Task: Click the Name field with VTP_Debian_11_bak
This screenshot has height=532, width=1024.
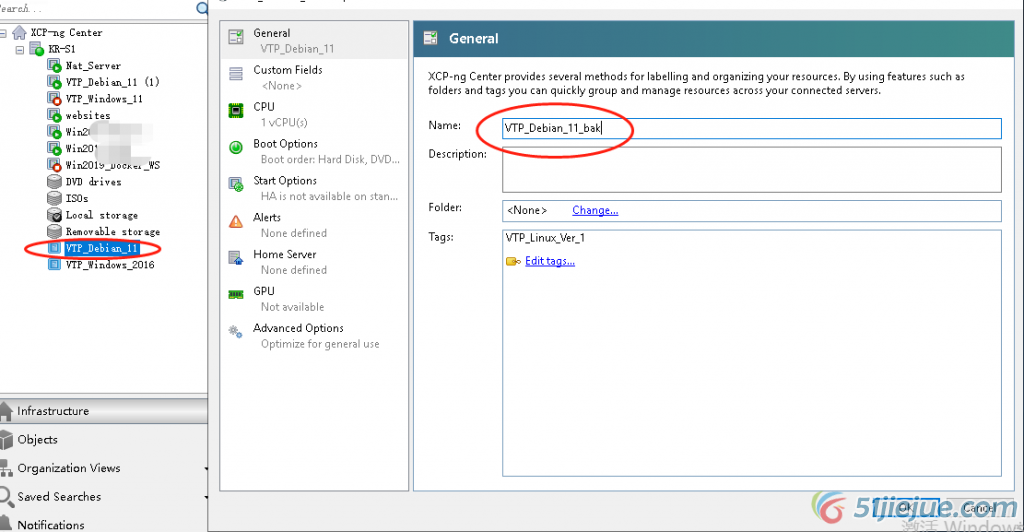Action: click(x=750, y=128)
